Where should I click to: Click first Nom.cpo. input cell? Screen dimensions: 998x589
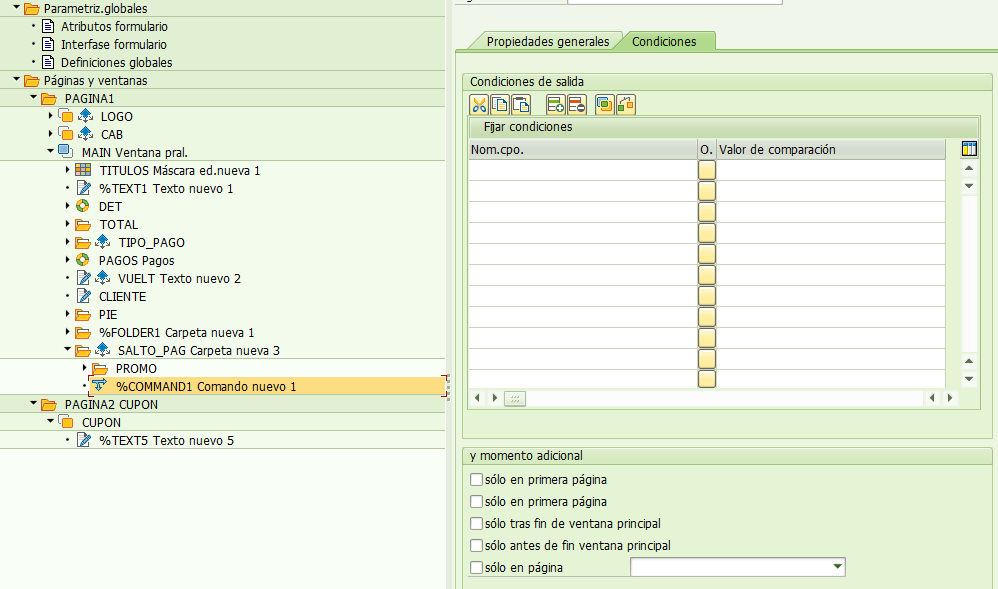click(x=583, y=170)
